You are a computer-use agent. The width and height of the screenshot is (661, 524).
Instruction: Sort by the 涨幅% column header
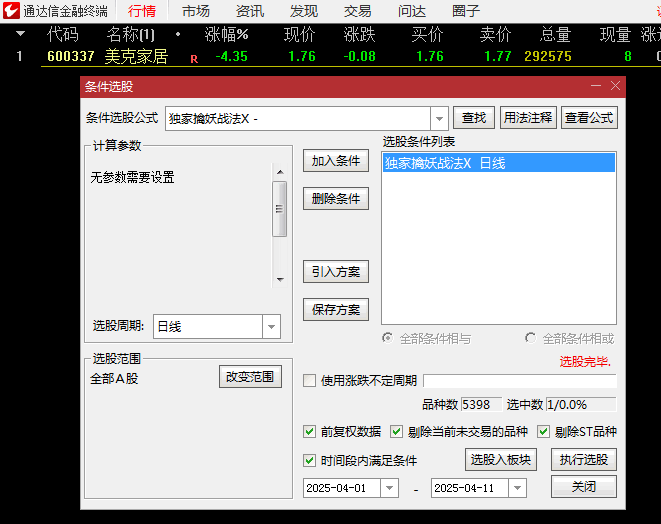(x=227, y=35)
